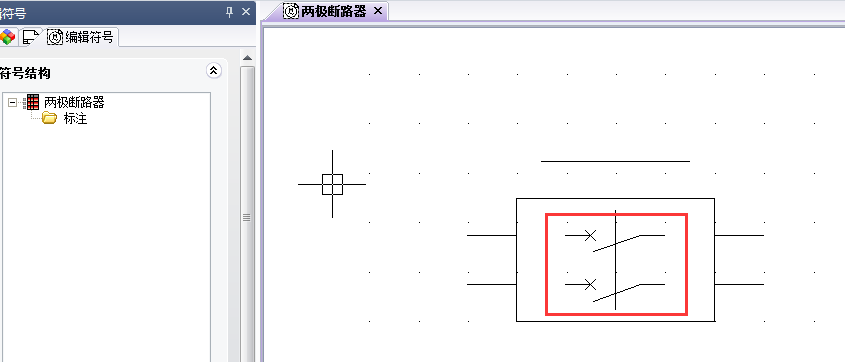Click the pin icon on the symbol panel
This screenshot has height=362, width=845.
click(230, 11)
